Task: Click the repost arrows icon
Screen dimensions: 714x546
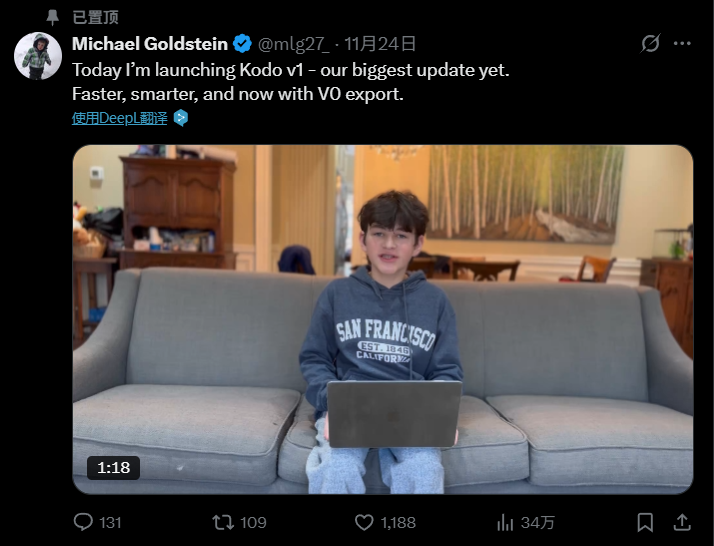Action: pyautogui.click(x=224, y=522)
